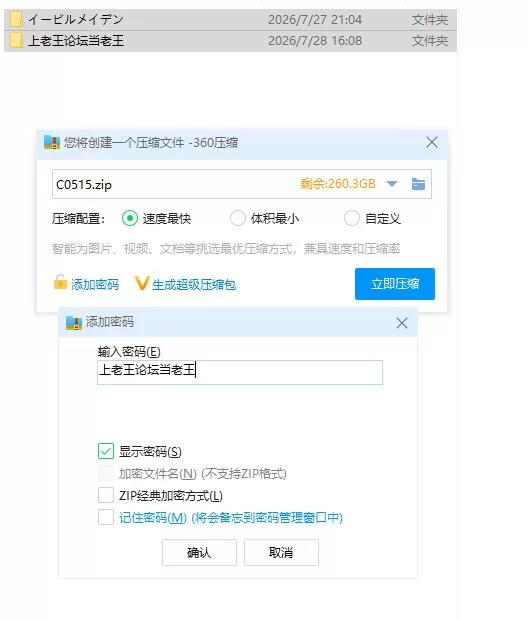Click the date 2026/7/27 21:04
The image size is (528, 620).
click(315, 20)
